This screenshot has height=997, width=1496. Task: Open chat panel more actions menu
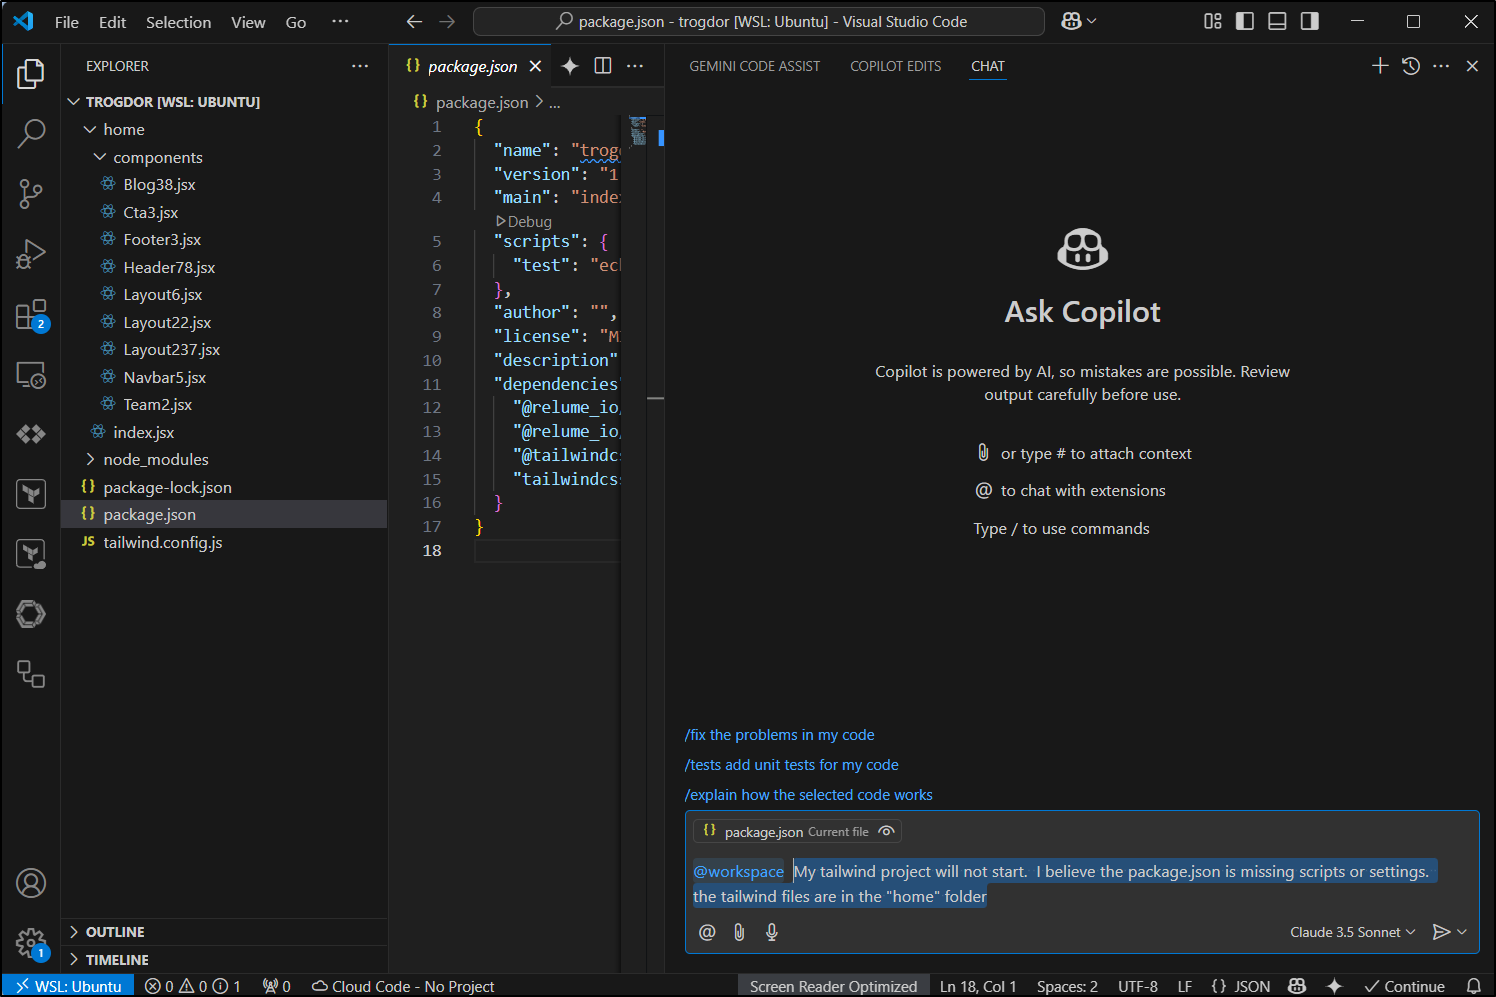pyautogui.click(x=1441, y=66)
